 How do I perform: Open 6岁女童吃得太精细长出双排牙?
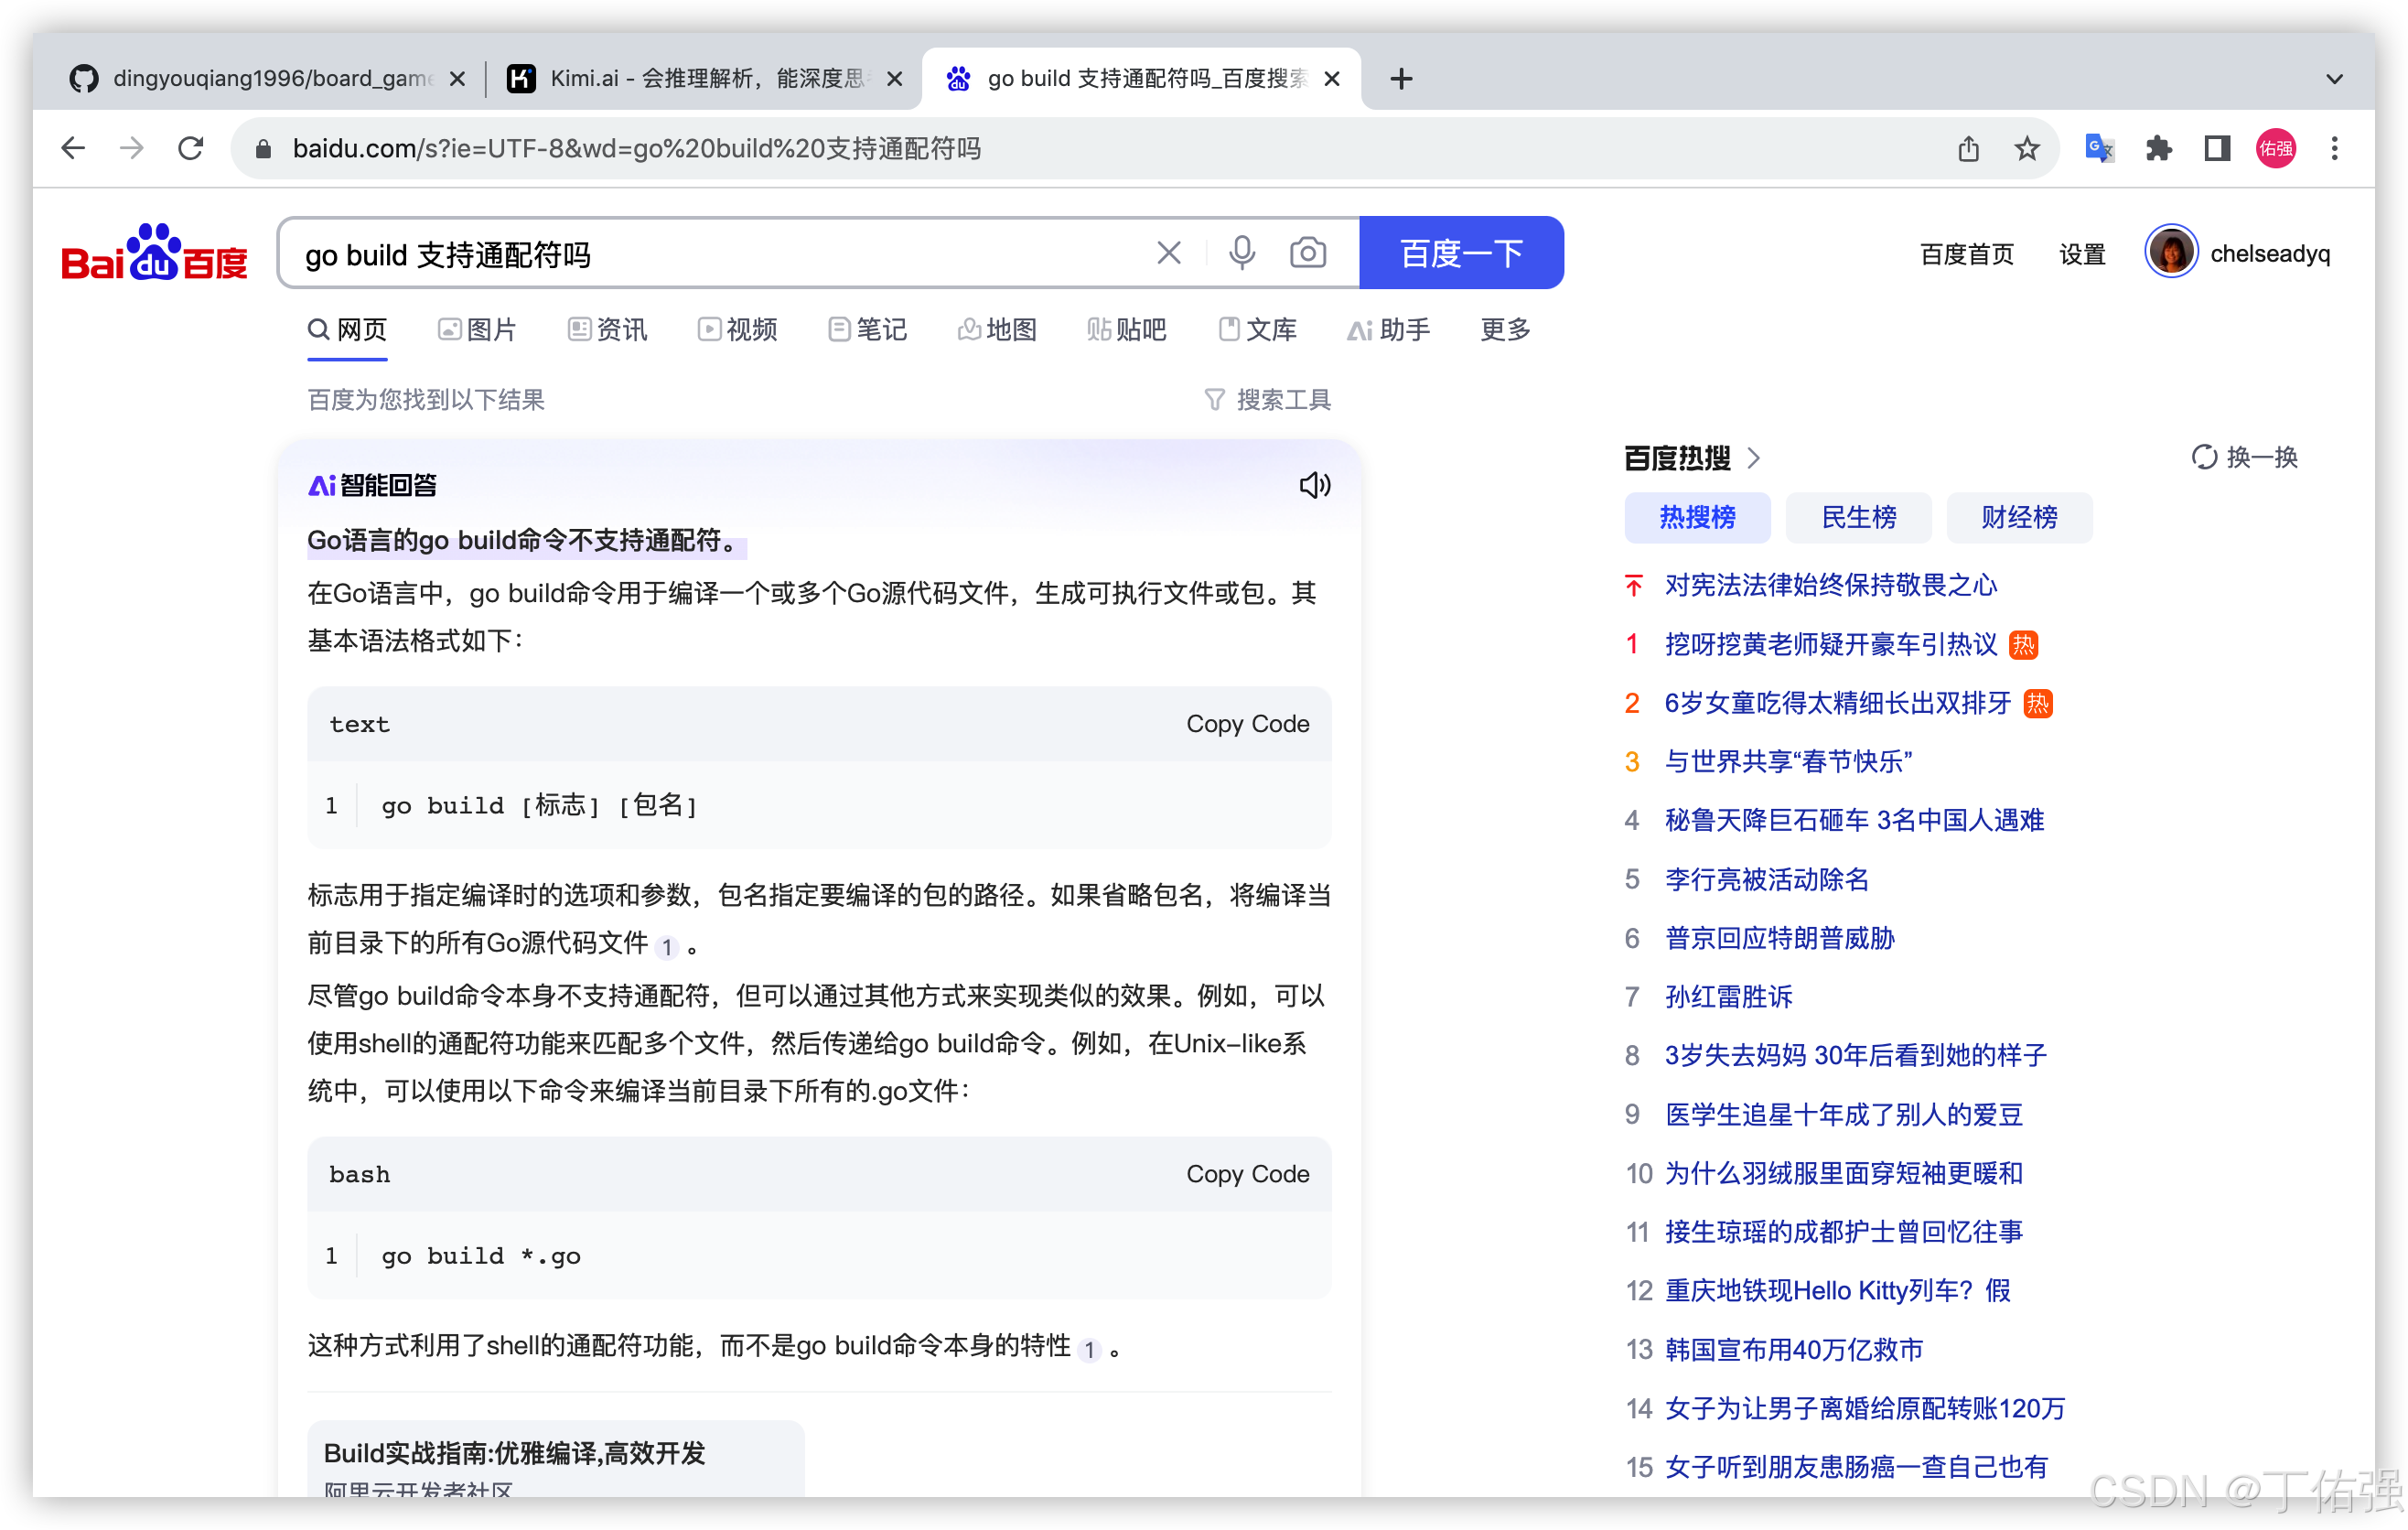1837,703
